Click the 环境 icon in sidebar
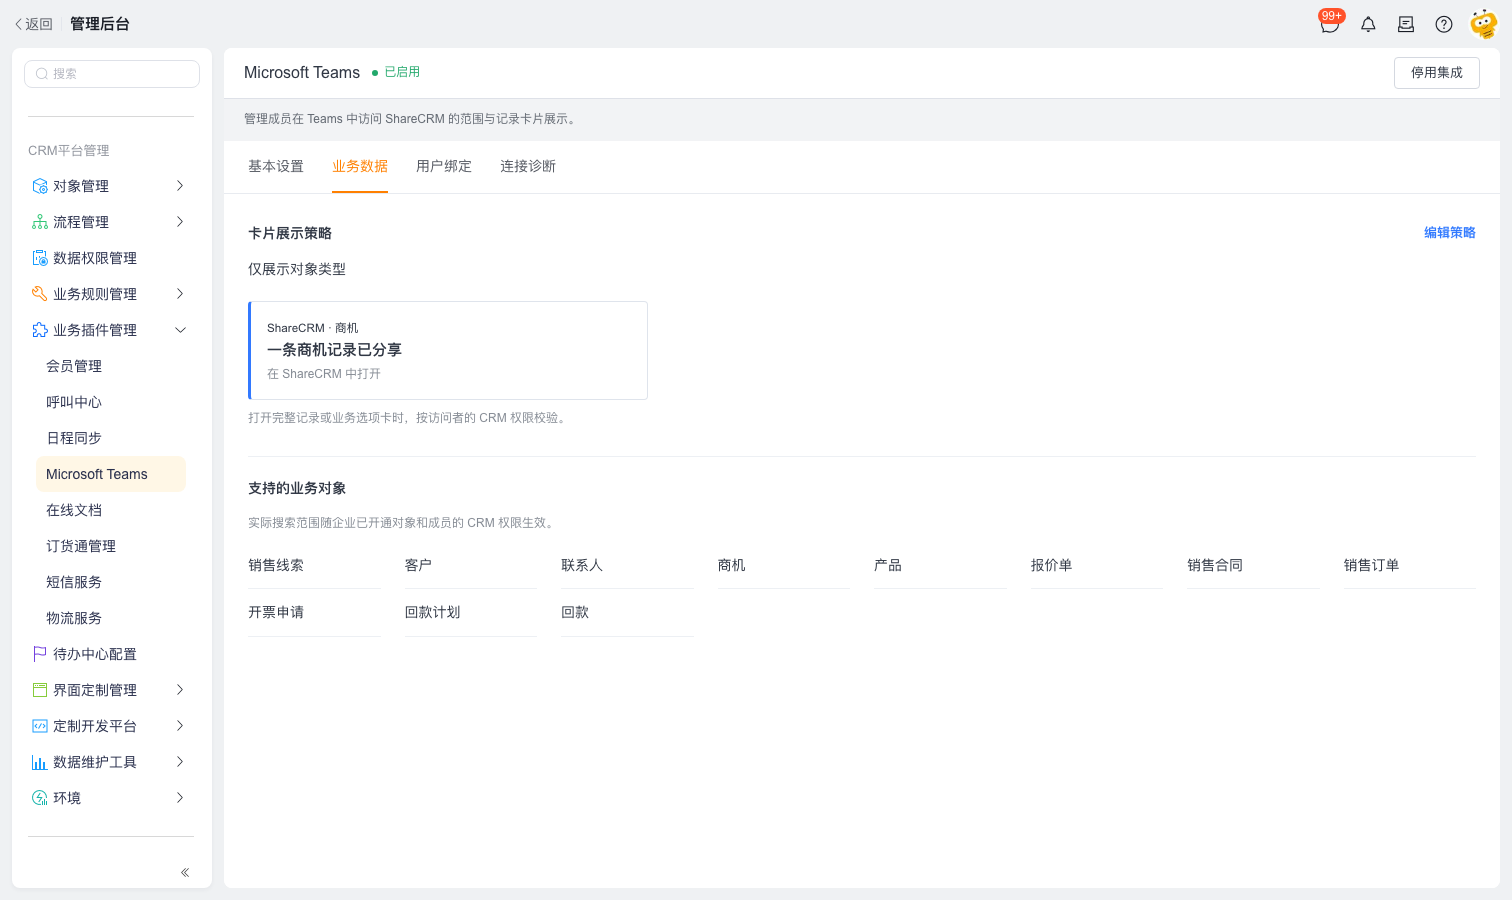Viewport: 1512px width, 900px height. [40, 798]
